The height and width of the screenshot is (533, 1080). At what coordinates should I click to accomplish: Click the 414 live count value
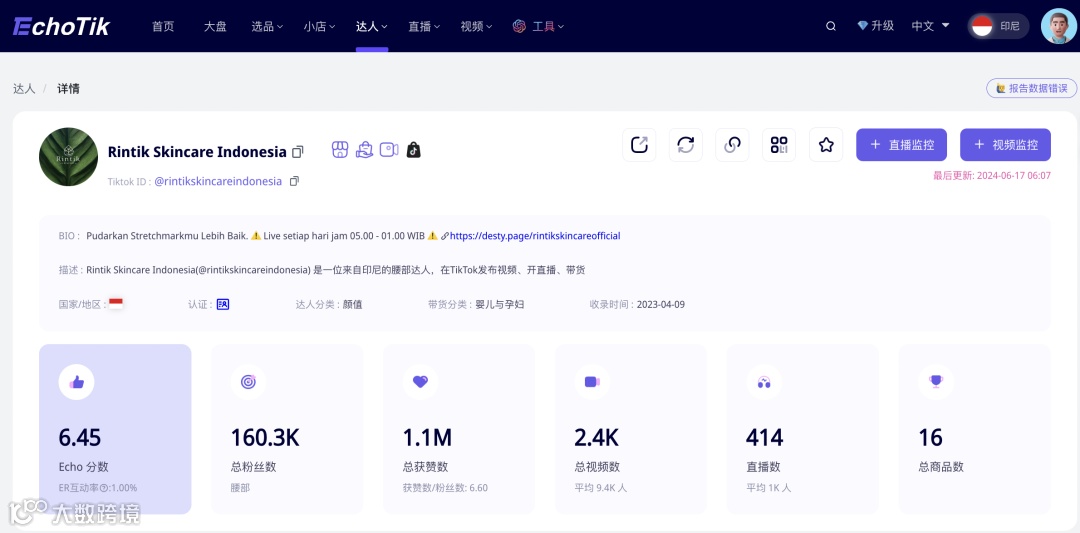click(x=765, y=438)
